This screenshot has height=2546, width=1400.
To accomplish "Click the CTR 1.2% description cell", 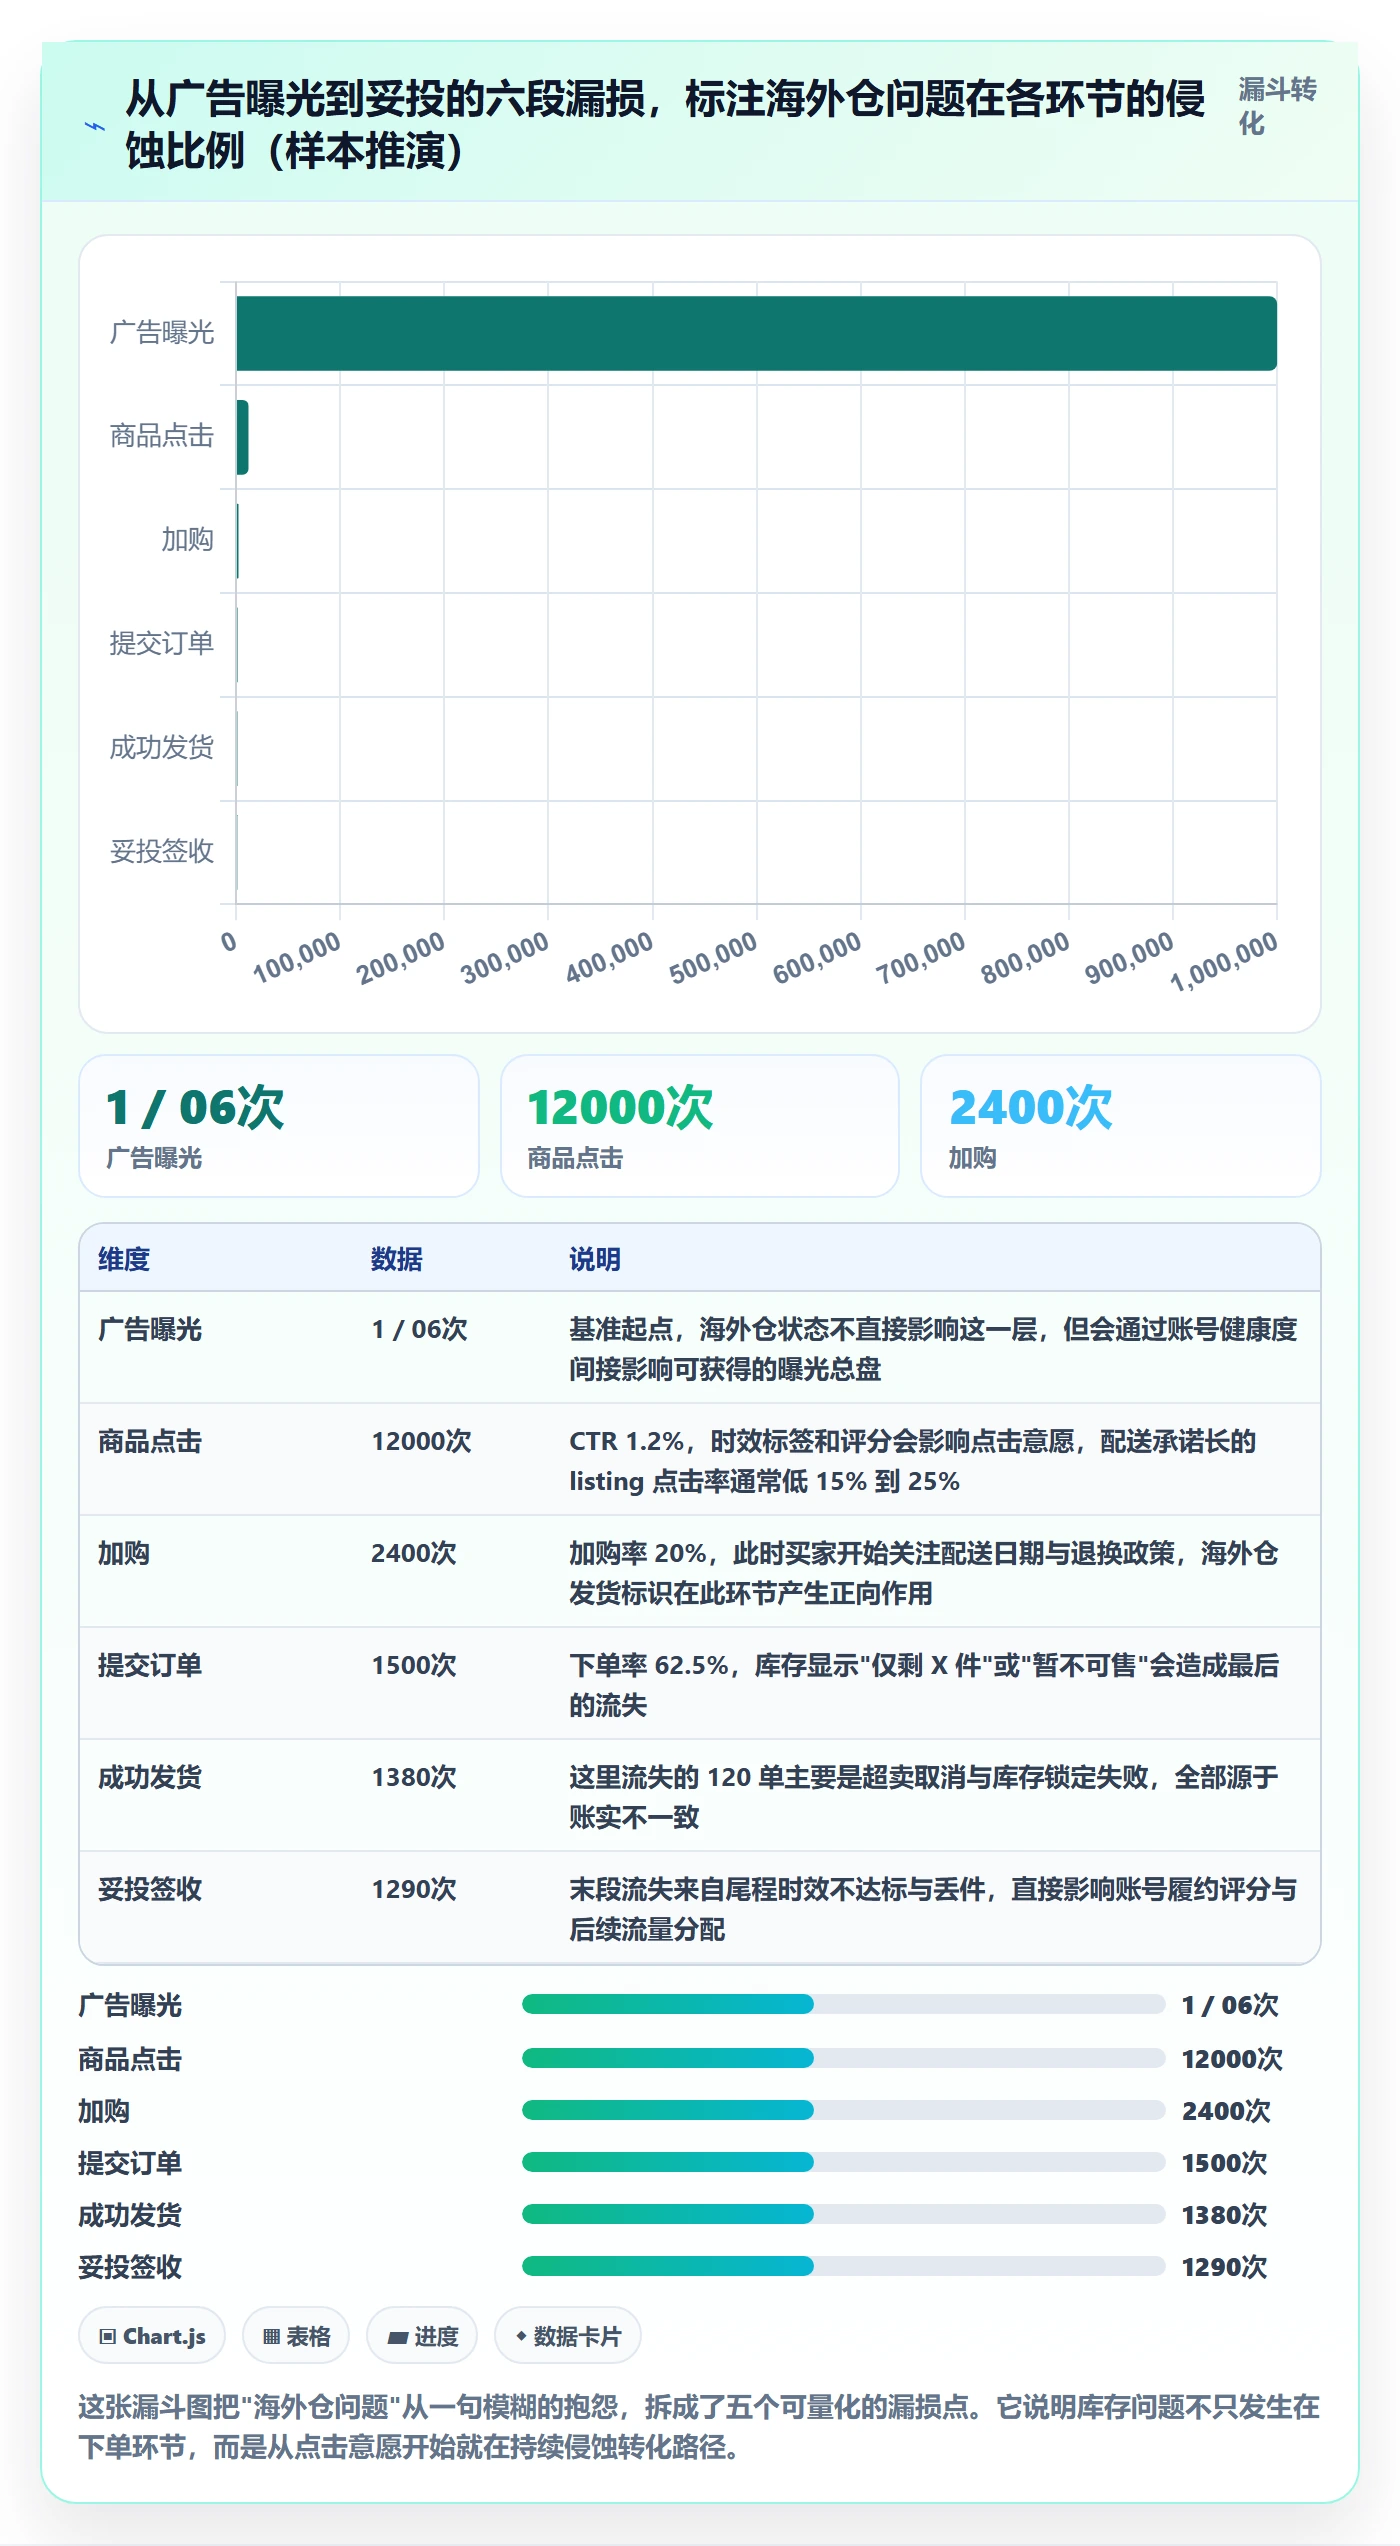I will 934,1460.
